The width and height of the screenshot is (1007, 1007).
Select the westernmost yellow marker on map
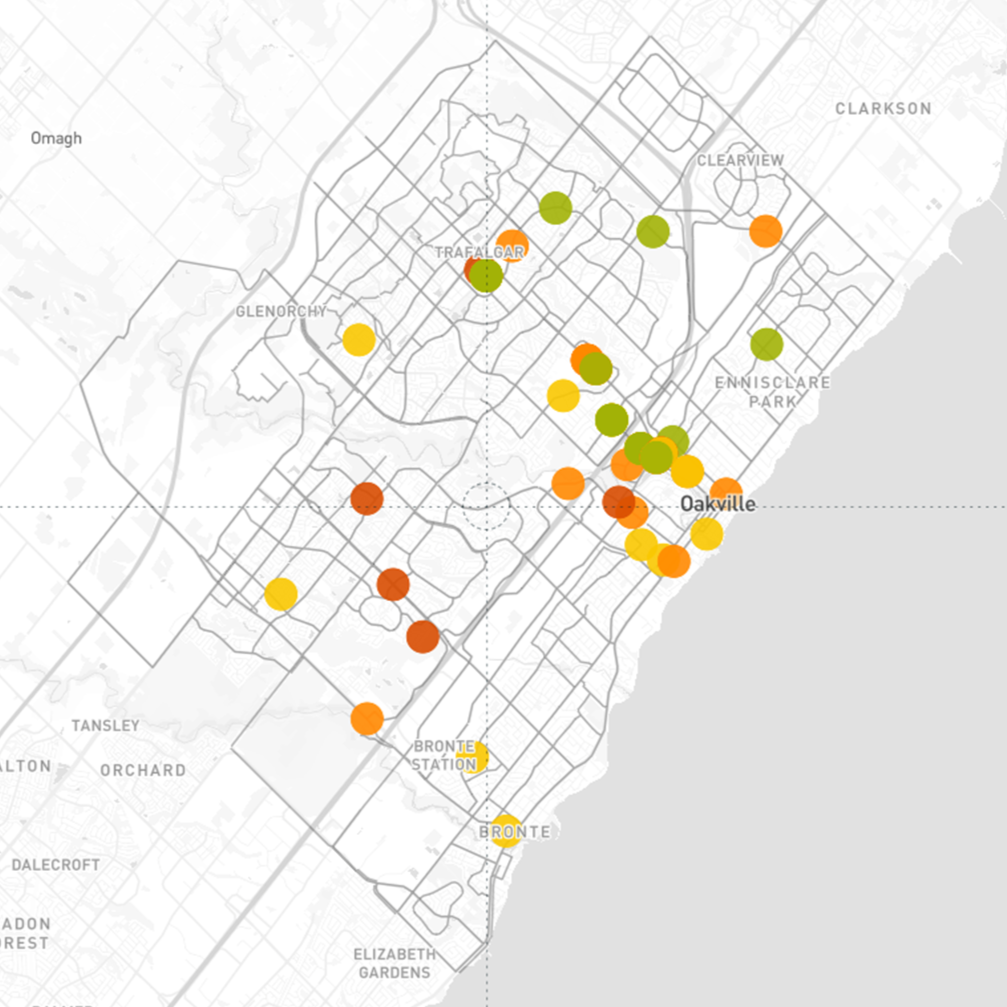[x=281, y=594]
